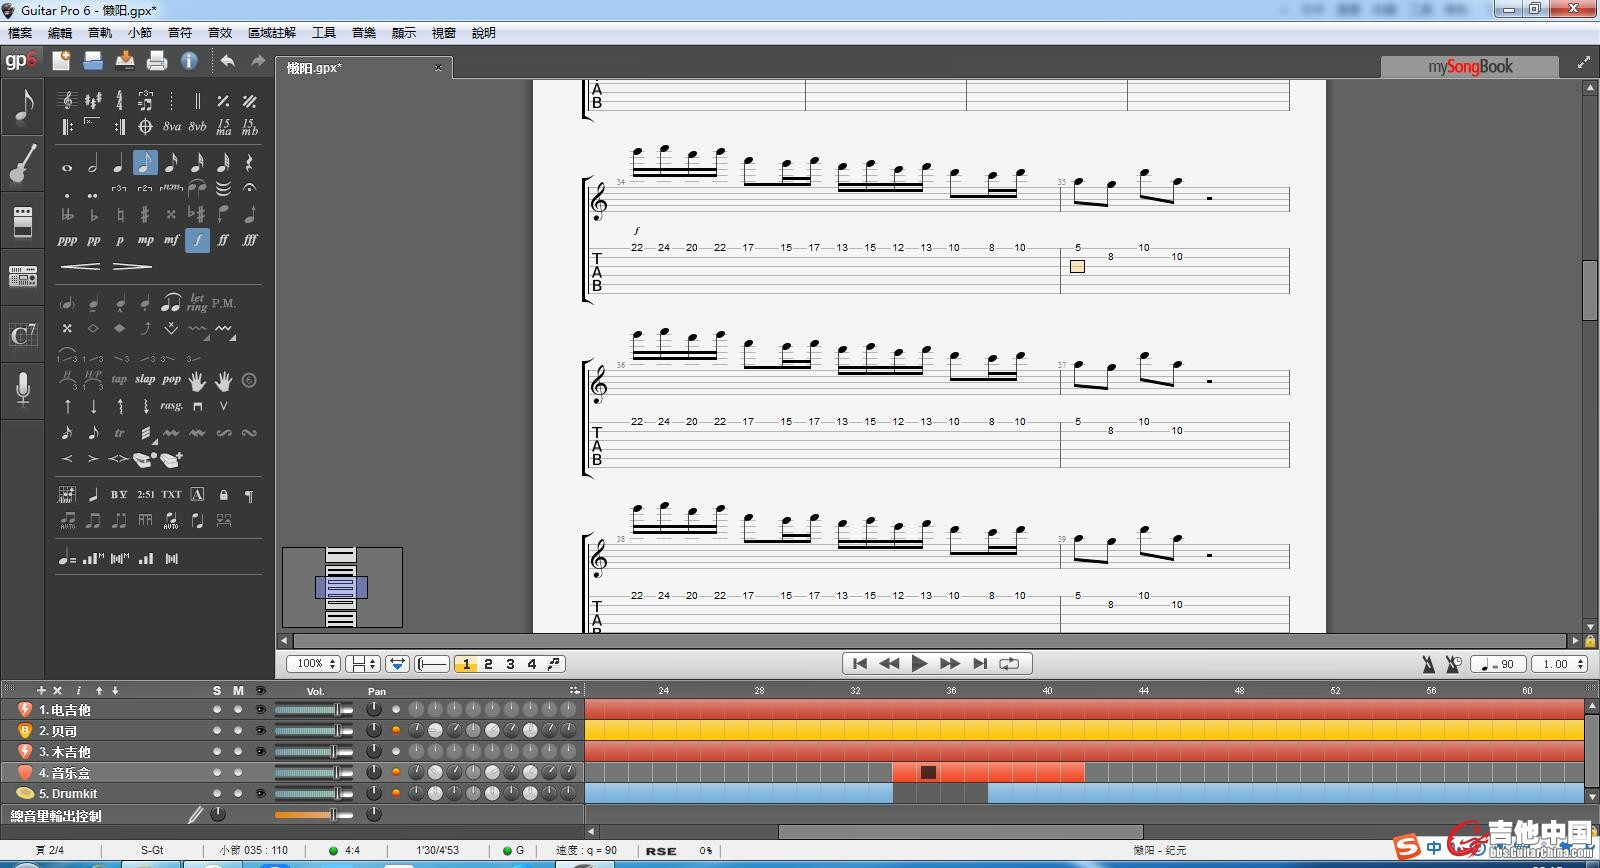1600x868 pixels.
Task: Toggle visibility eye for the 2.贝司 track
Action: (260, 731)
